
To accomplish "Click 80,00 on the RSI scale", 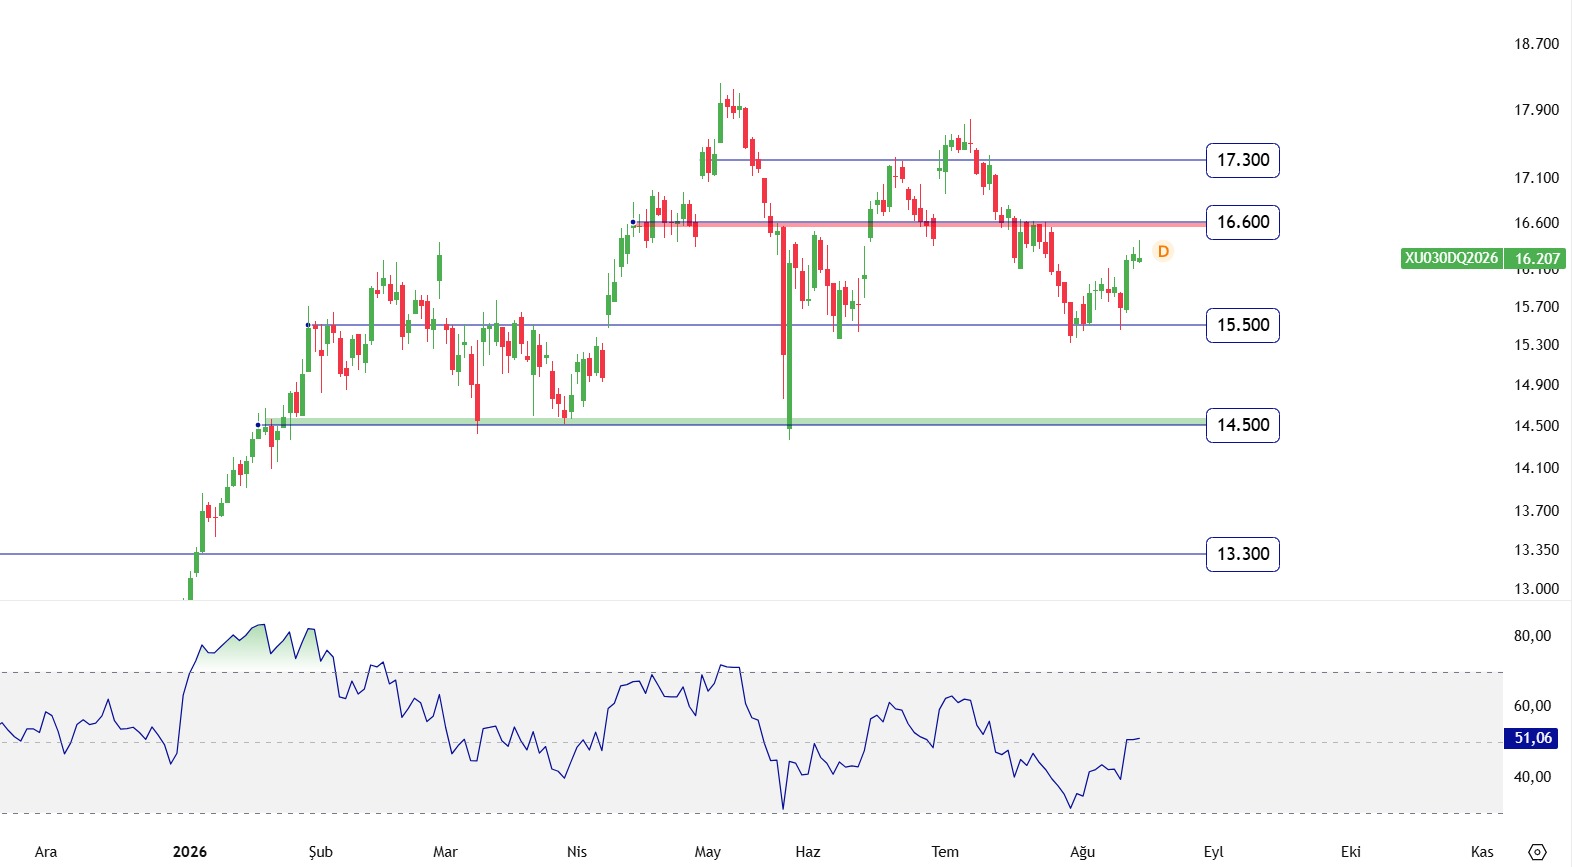I will point(1532,636).
